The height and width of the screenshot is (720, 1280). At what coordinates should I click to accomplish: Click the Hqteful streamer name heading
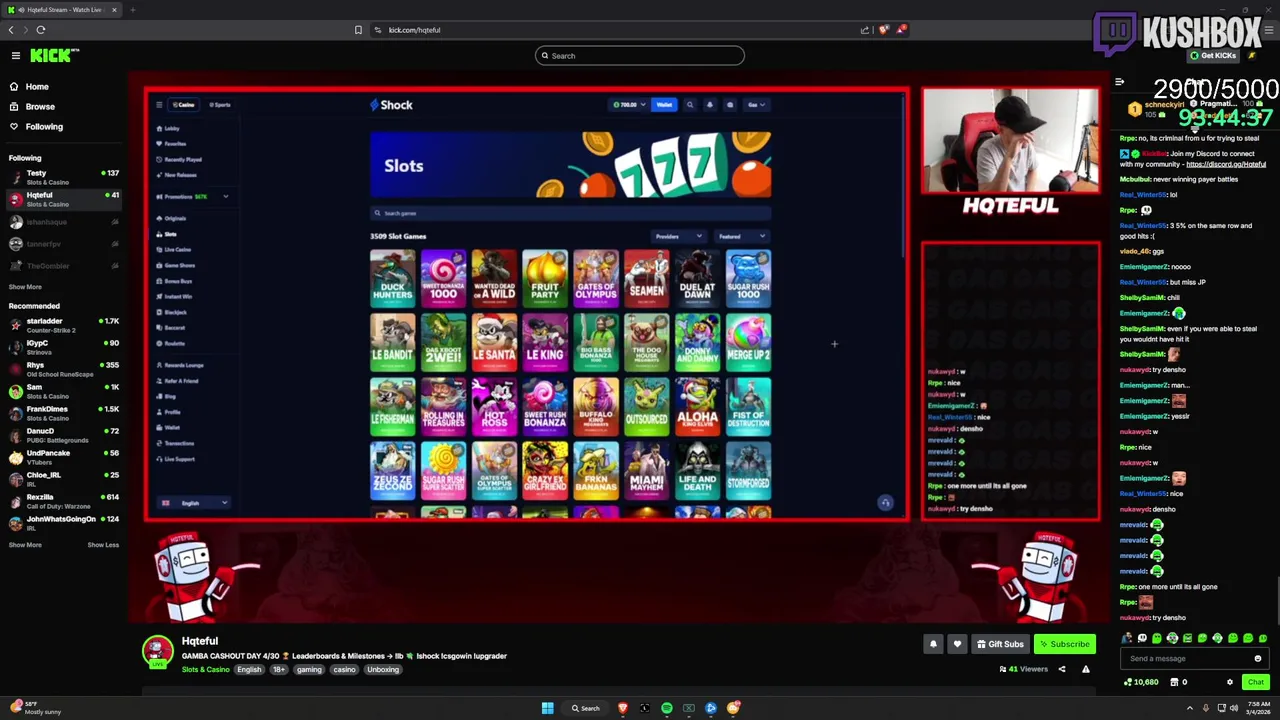[x=200, y=641]
